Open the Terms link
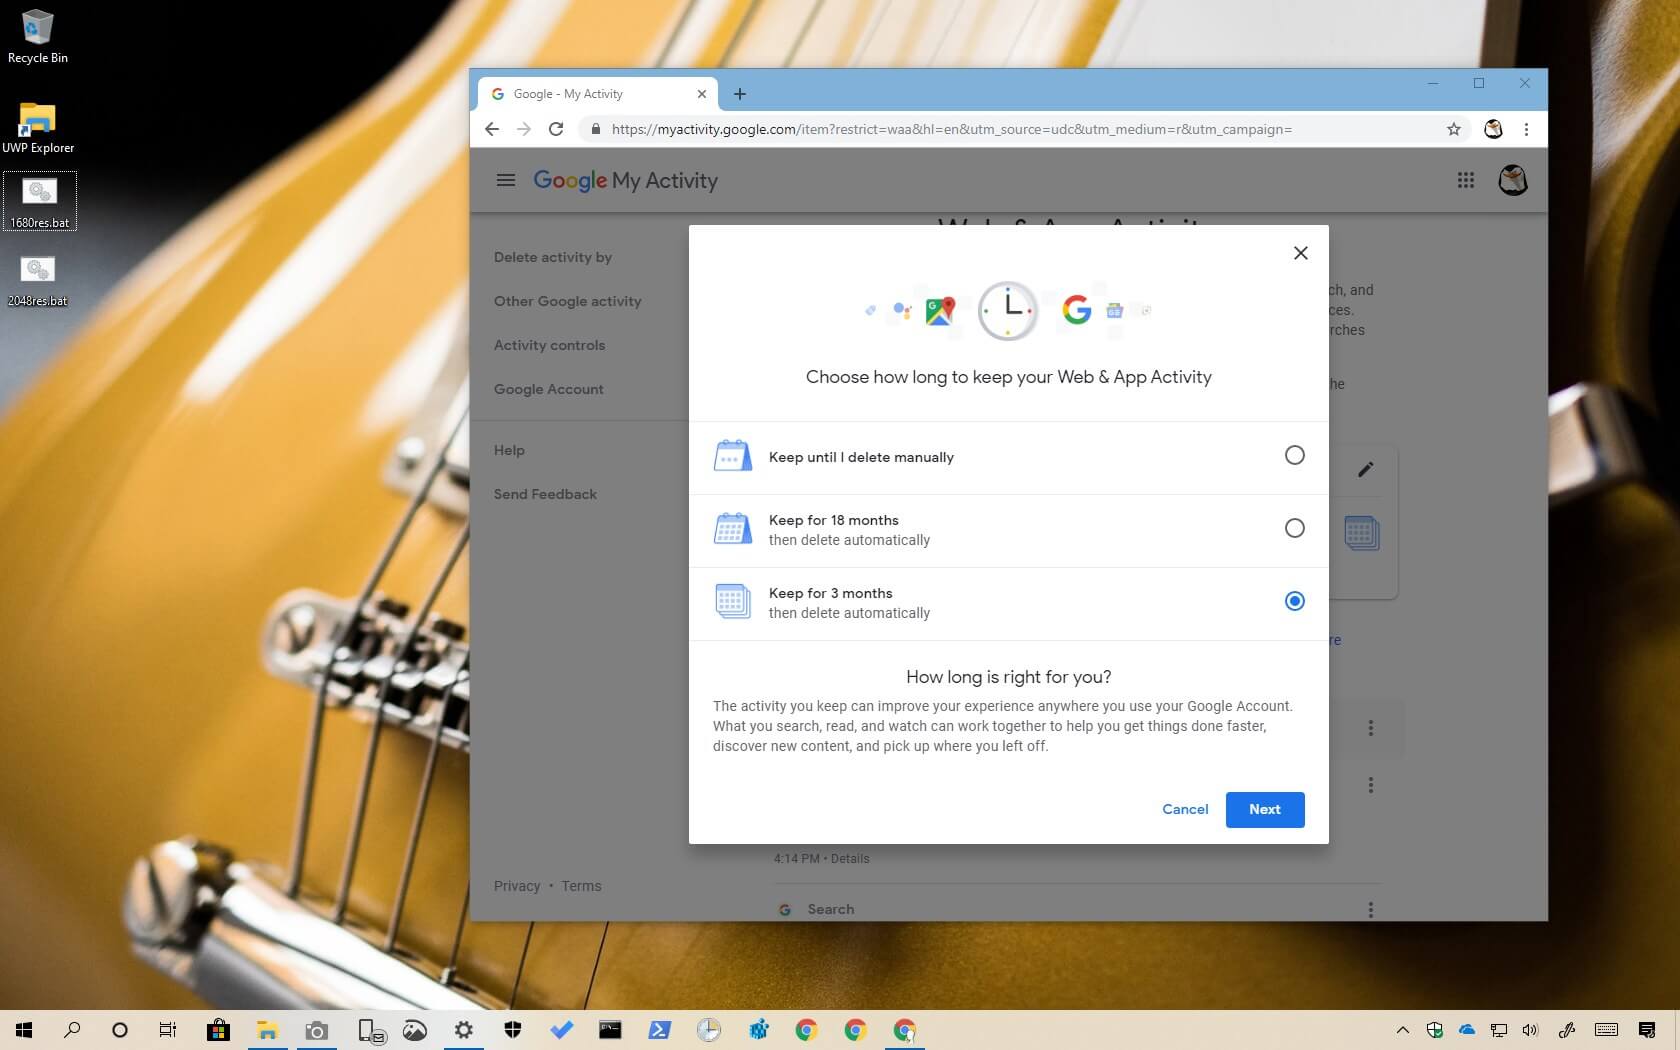This screenshot has width=1680, height=1050. point(581,886)
